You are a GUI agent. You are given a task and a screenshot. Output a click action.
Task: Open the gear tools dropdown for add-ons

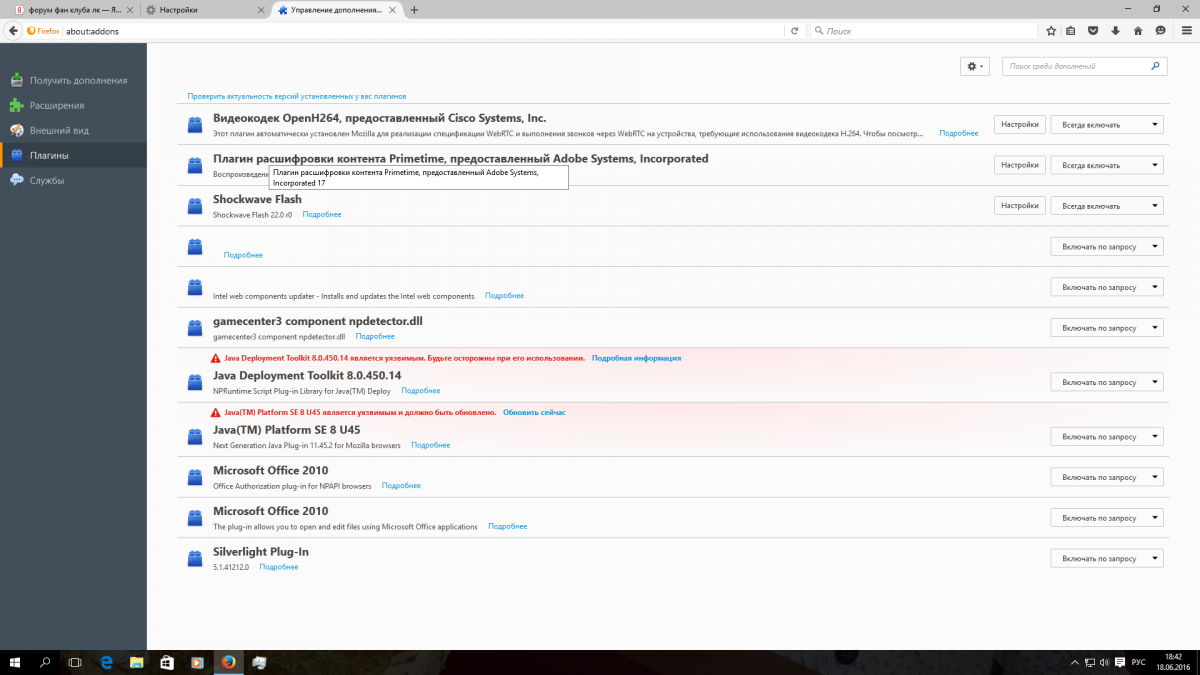974,66
